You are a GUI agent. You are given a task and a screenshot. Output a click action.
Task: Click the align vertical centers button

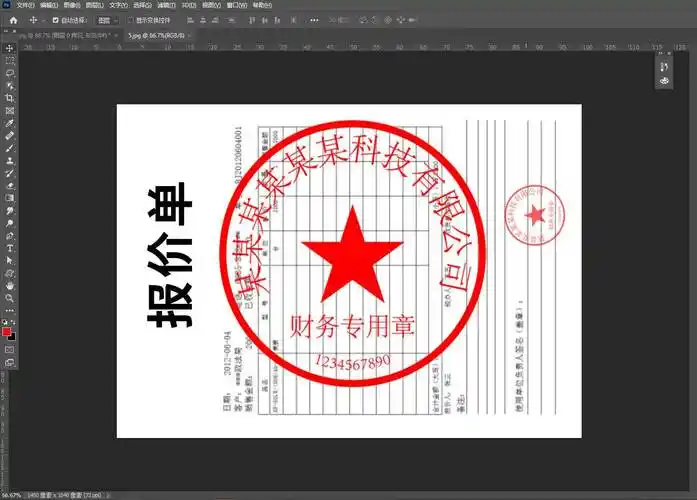tap(264, 20)
